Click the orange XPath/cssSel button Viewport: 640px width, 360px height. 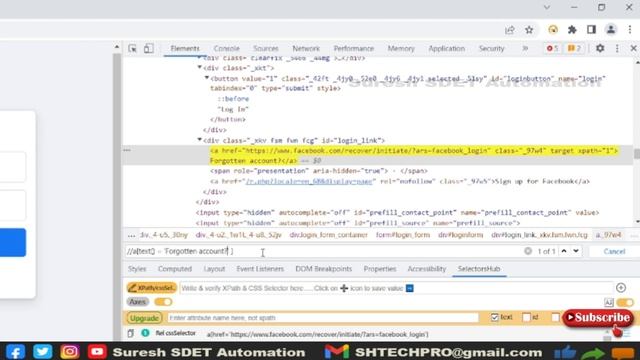click(151, 288)
